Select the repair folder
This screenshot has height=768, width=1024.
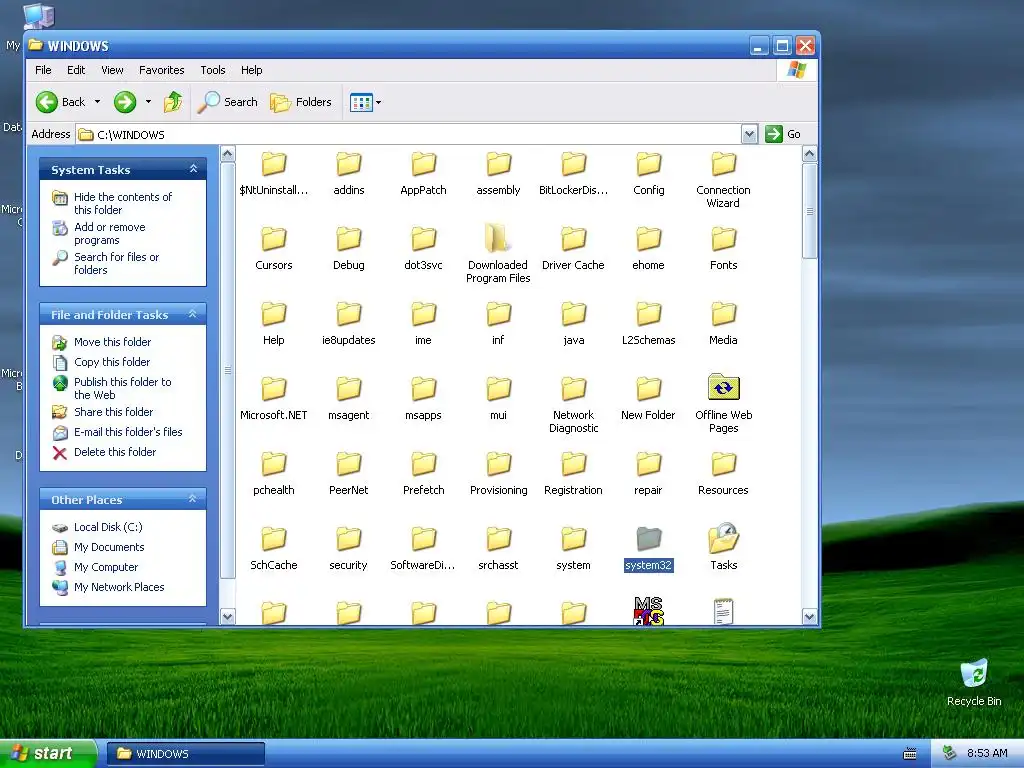click(648, 473)
